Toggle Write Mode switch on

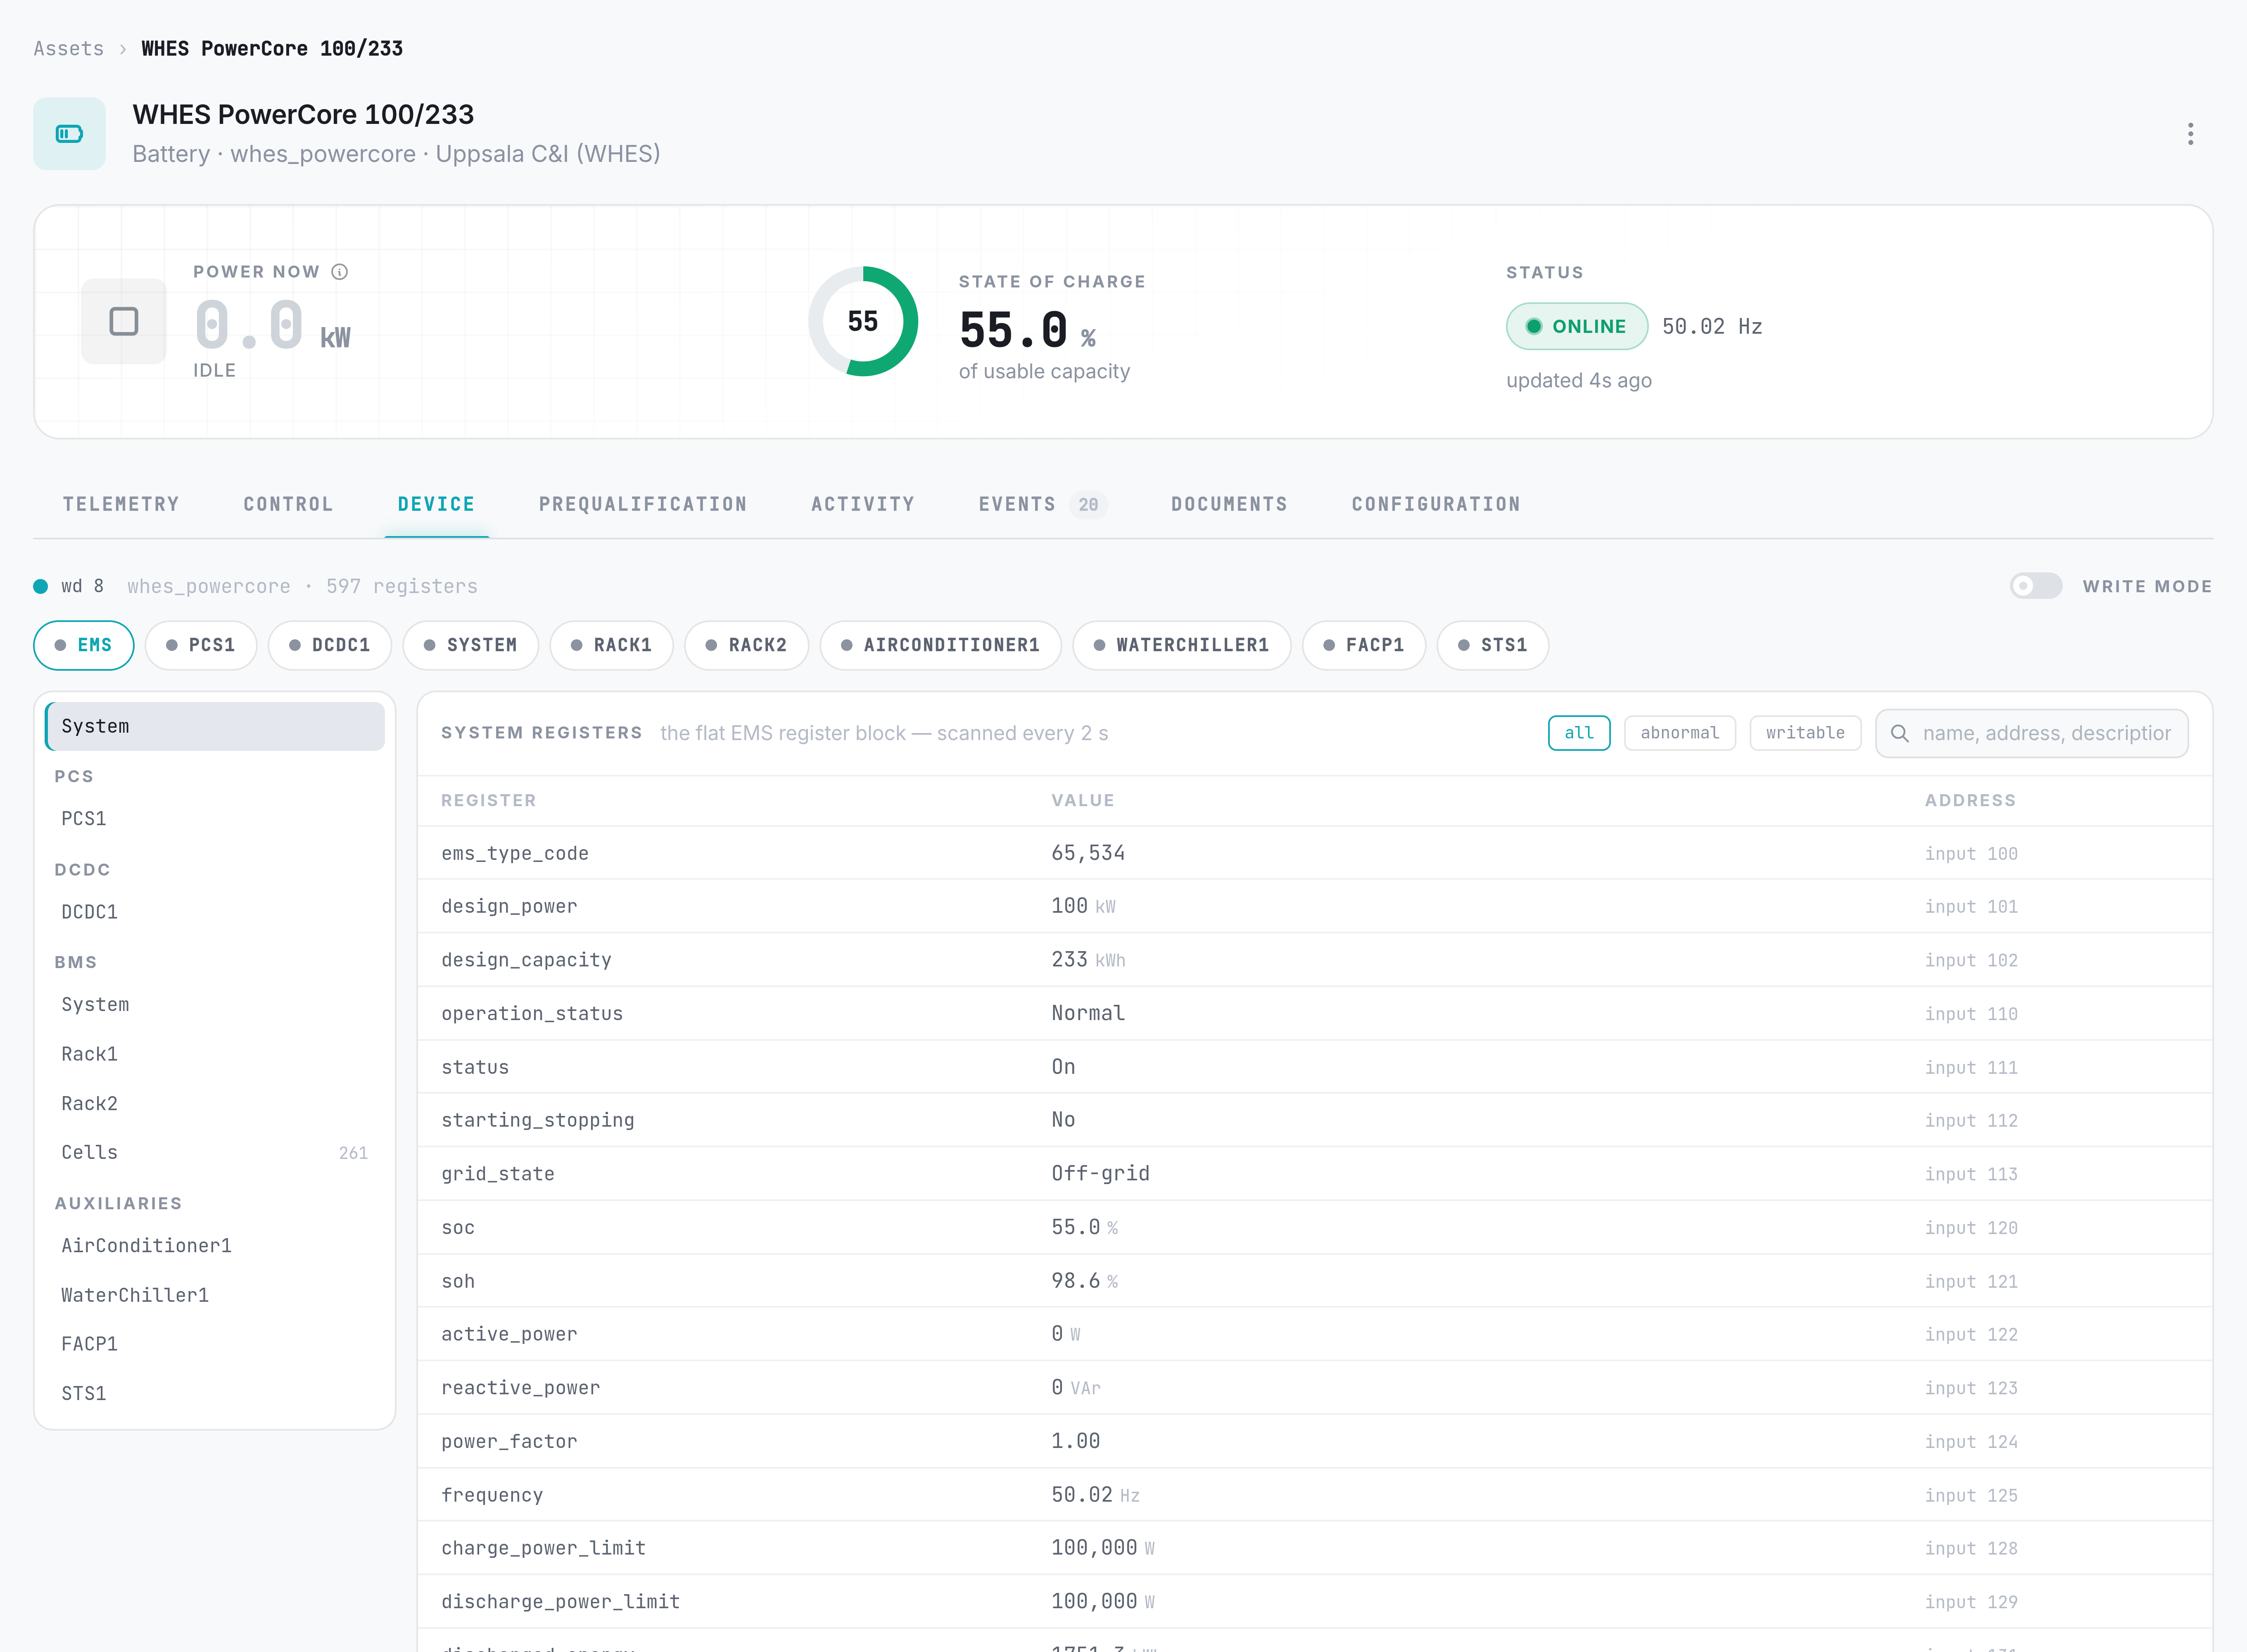point(2036,586)
